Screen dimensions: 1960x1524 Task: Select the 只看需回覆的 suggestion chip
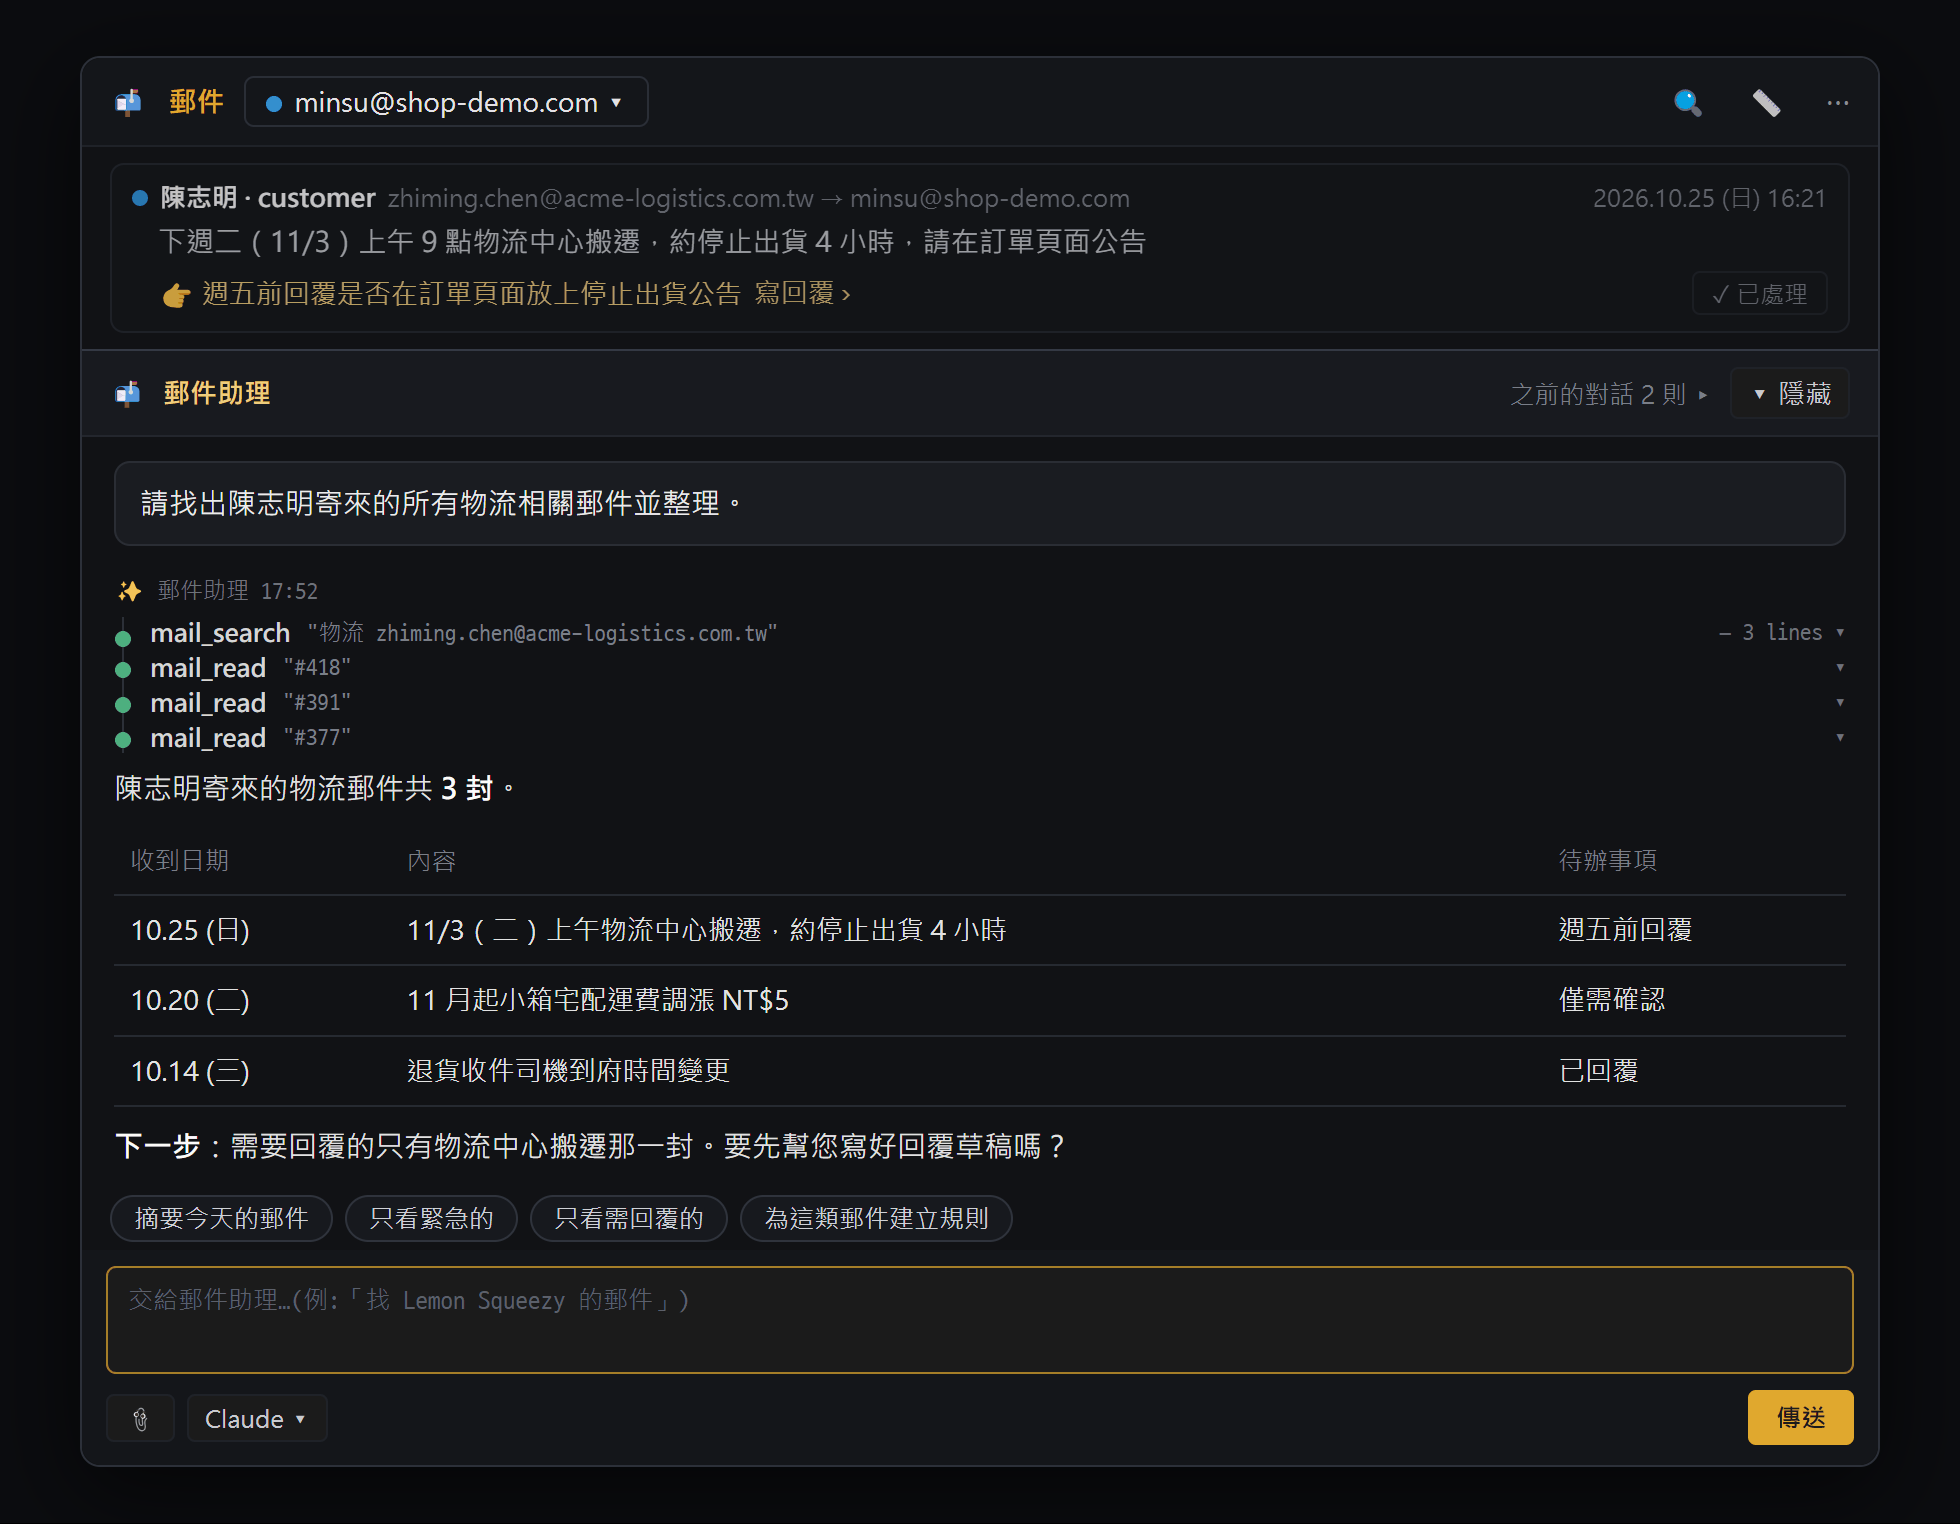(x=629, y=1219)
